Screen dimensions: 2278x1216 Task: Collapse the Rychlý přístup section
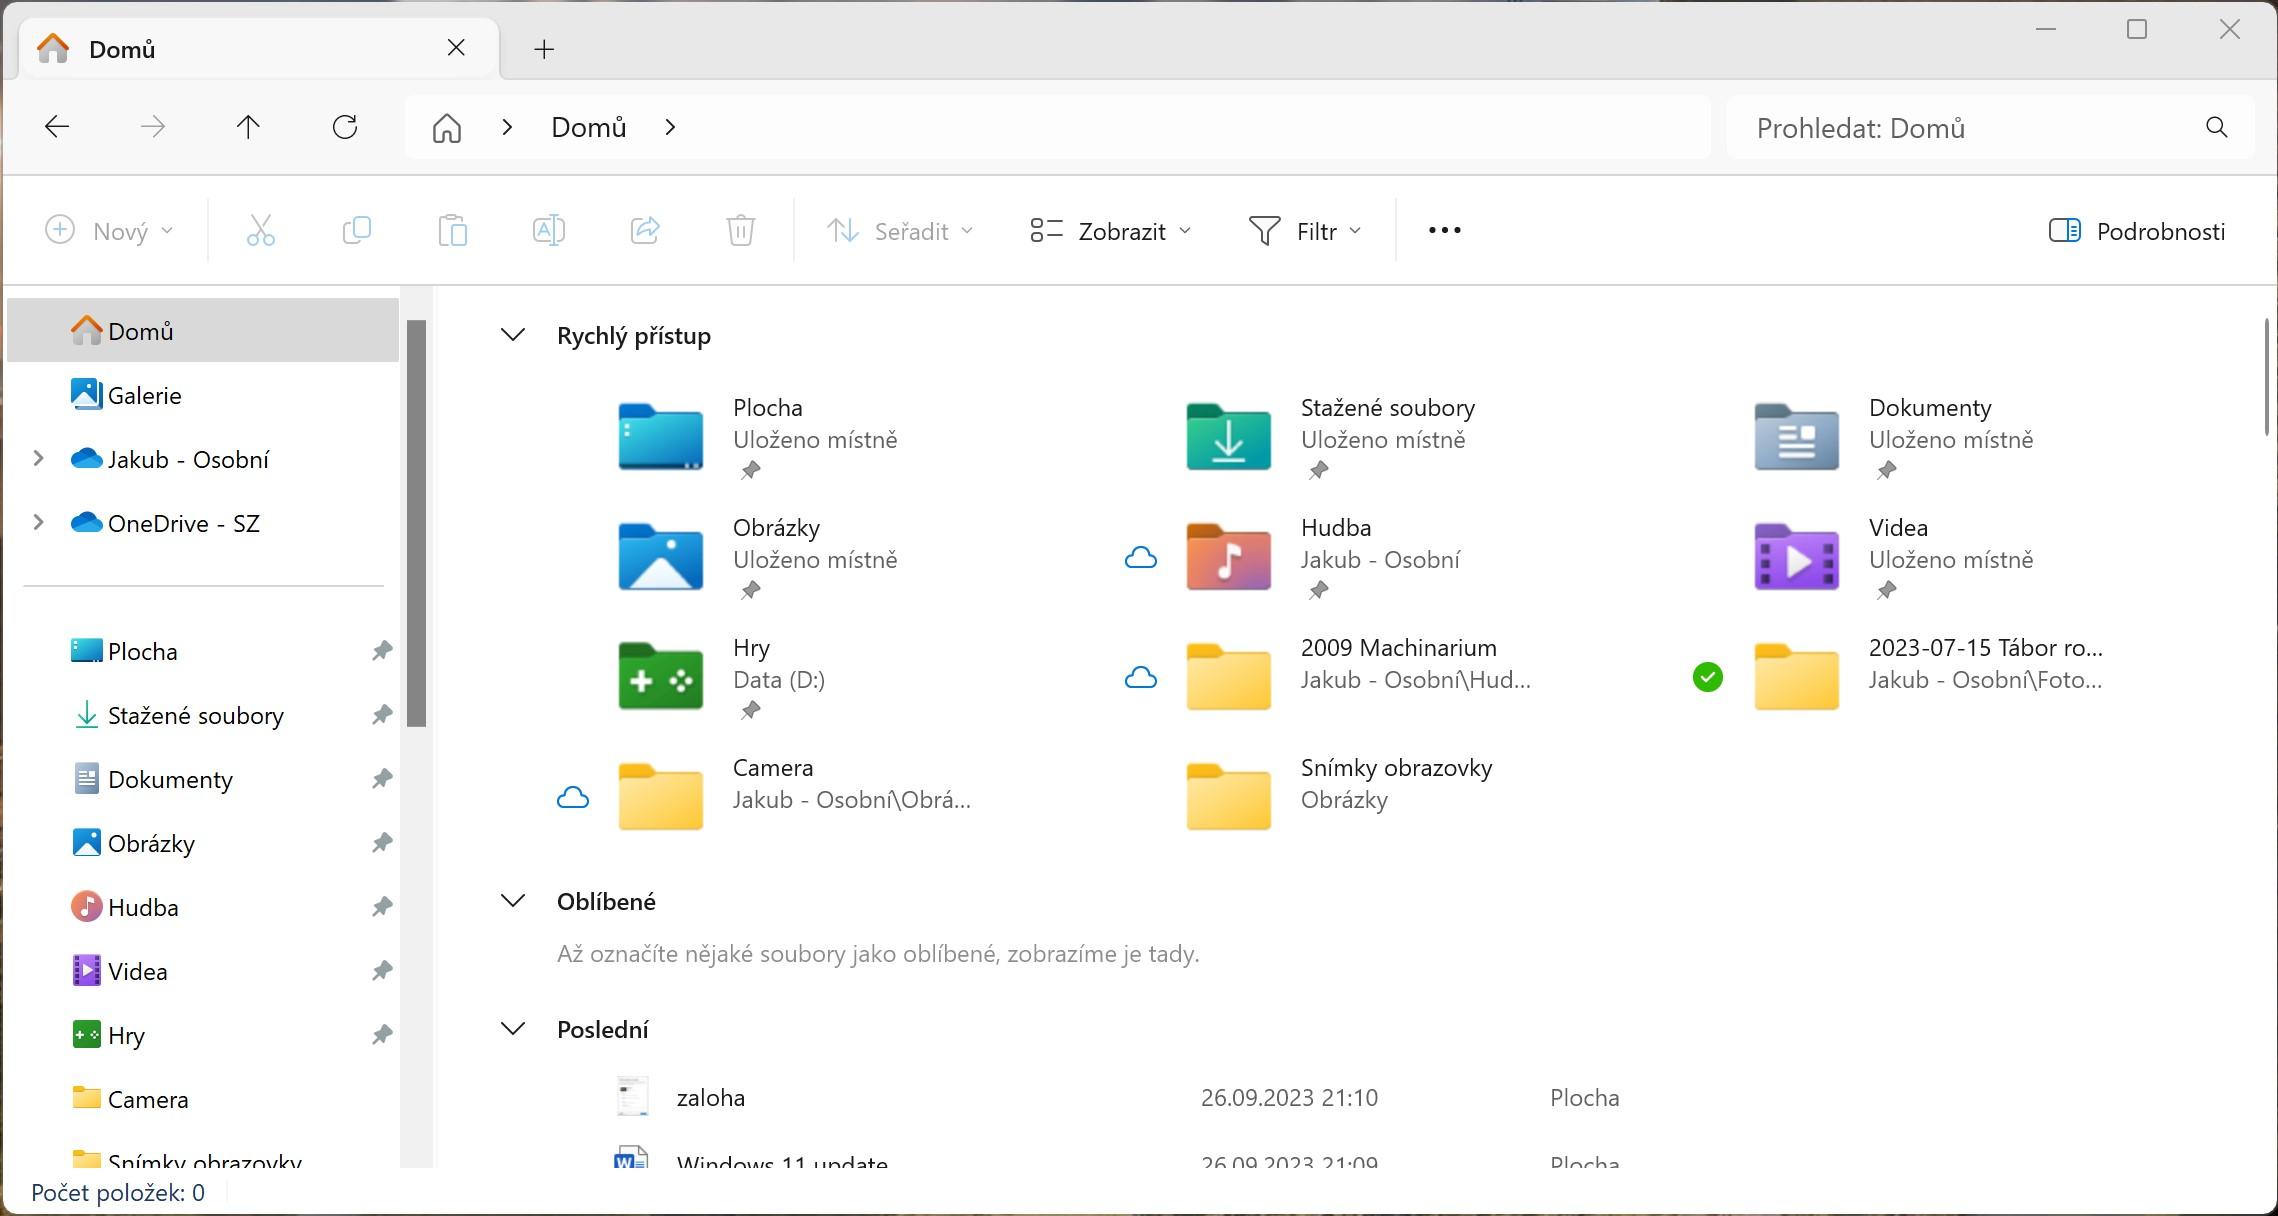pyautogui.click(x=513, y=335)
